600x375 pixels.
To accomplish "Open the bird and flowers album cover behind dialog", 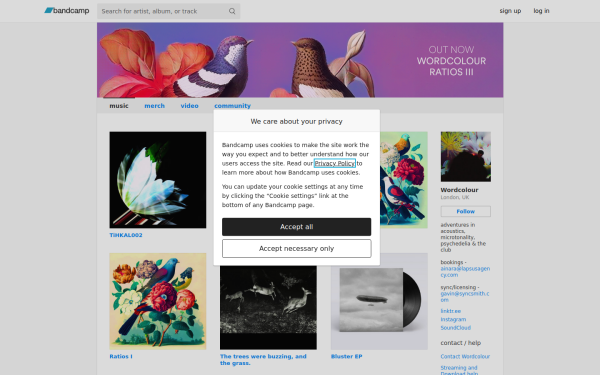I will pyautogui.click(x=404, y=180).
